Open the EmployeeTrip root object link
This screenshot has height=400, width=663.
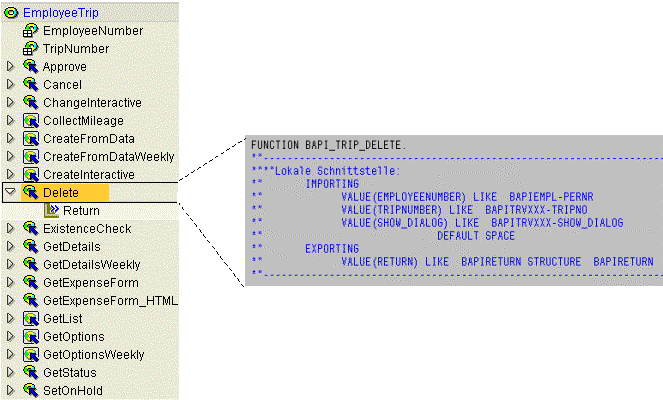coord(60,13)
